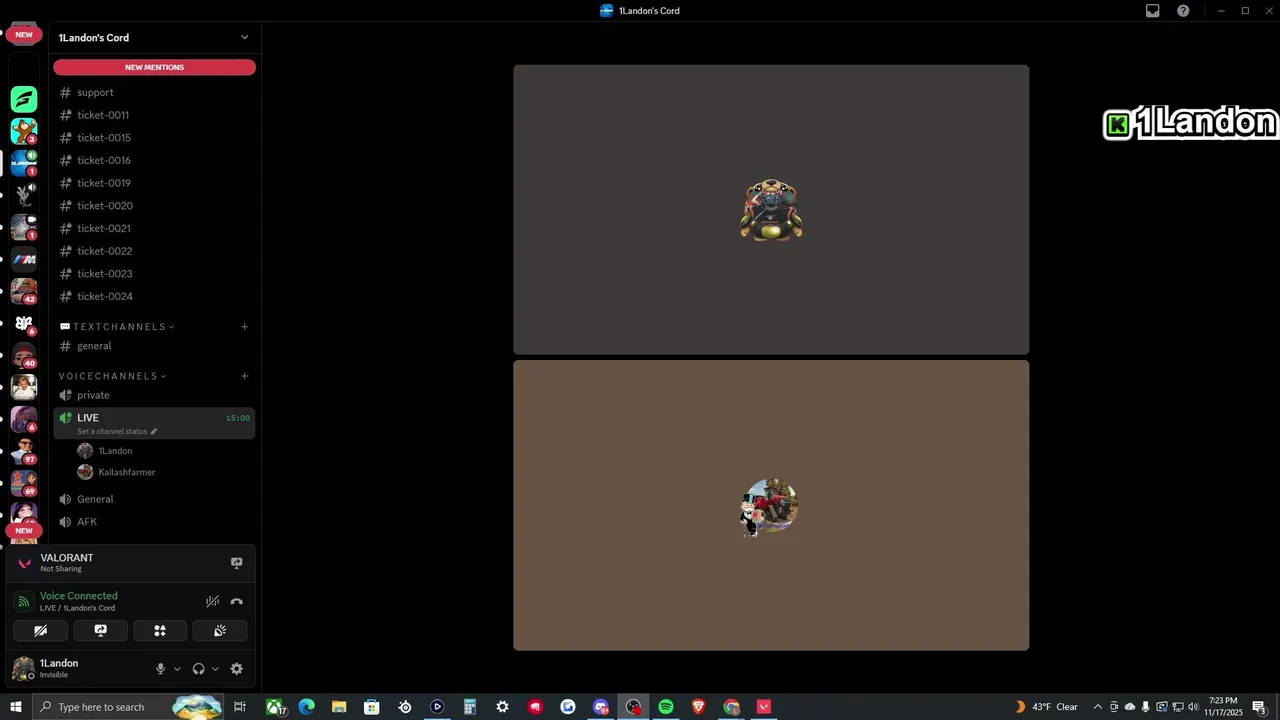Expand 1Landon's Cord server menu chevron

click(244, 38)
